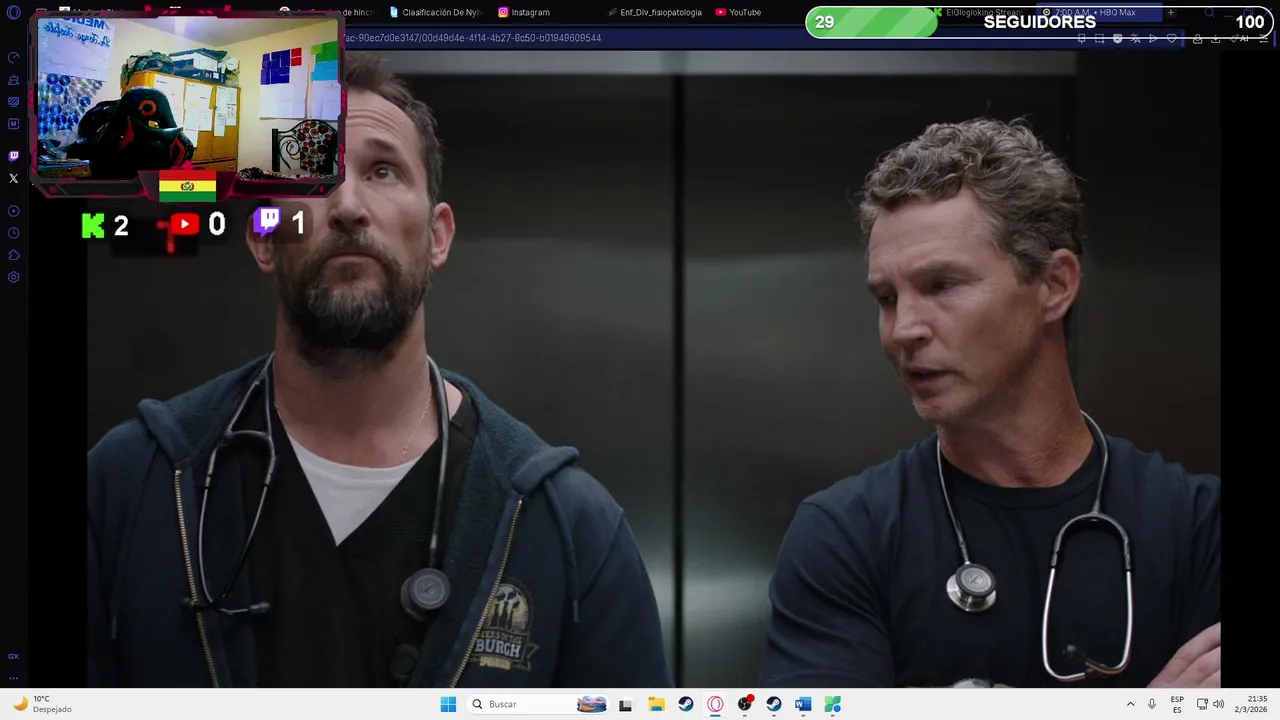Open History clock icon in sidebar
1280x720 pixels.
[13, 233]
